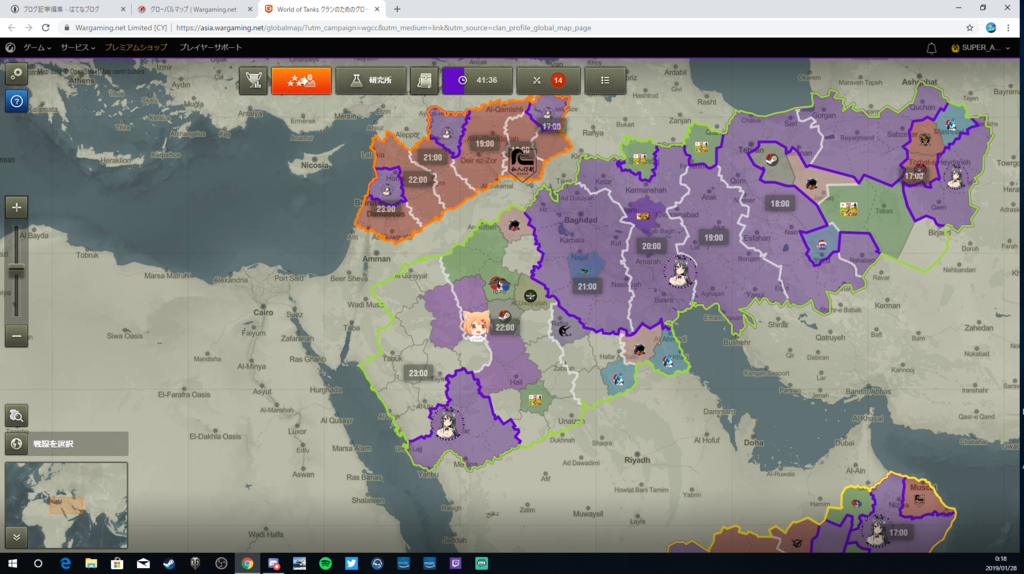1024x574 pixels.
Task: Adjust the map zoom slider handle
Action: click(16, 270)
